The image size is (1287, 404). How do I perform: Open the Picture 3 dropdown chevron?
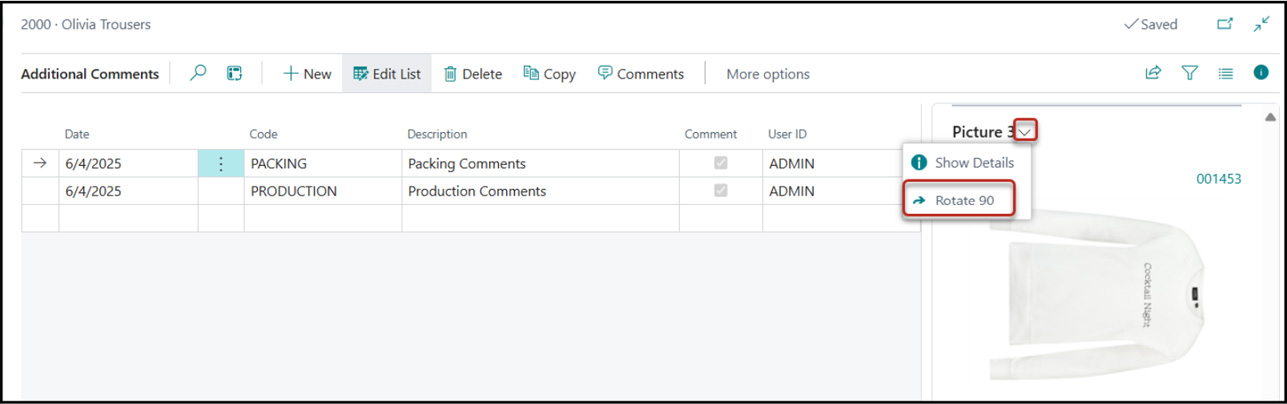click(1025, 131)
